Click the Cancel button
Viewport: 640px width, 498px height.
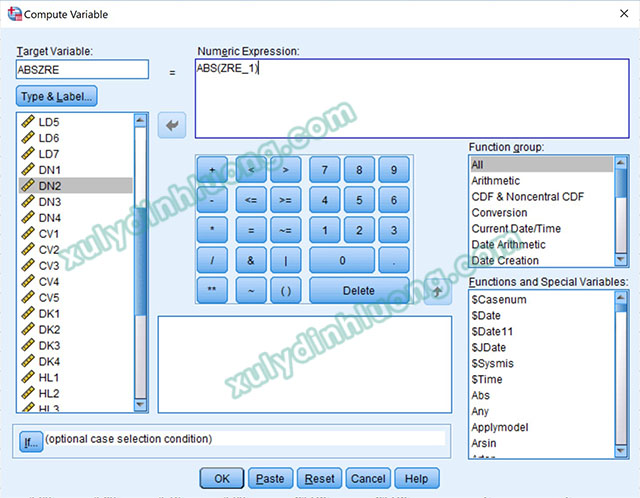click(368, 478)
